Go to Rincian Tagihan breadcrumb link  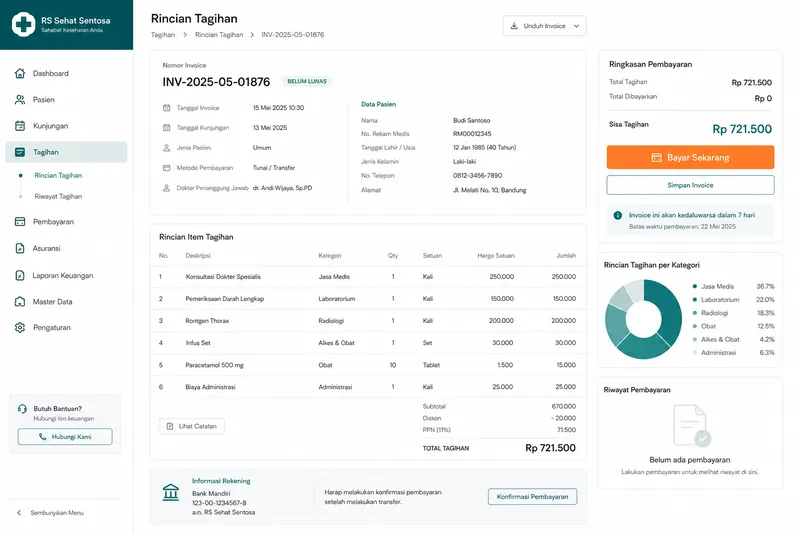click(x=219, y=35)
